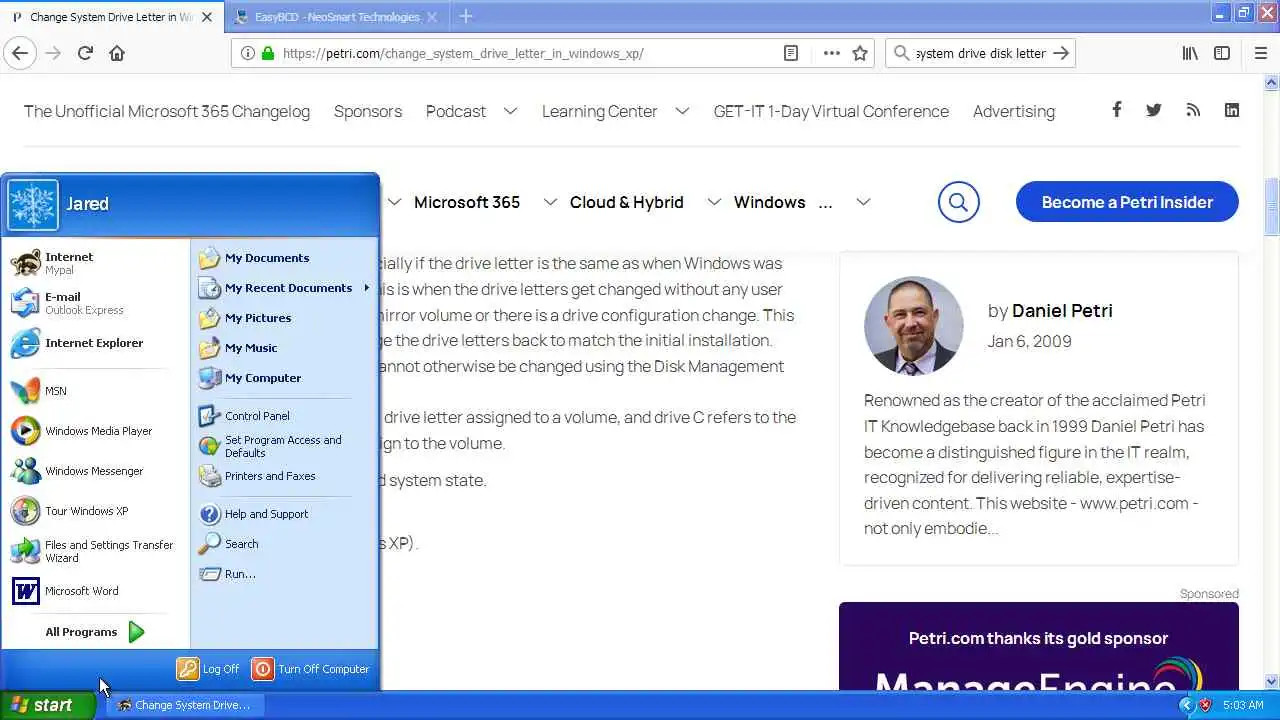Click the Jared user avatar picture
The width and height of the screenshot is (1280, 720).
(x=33, y=205)
